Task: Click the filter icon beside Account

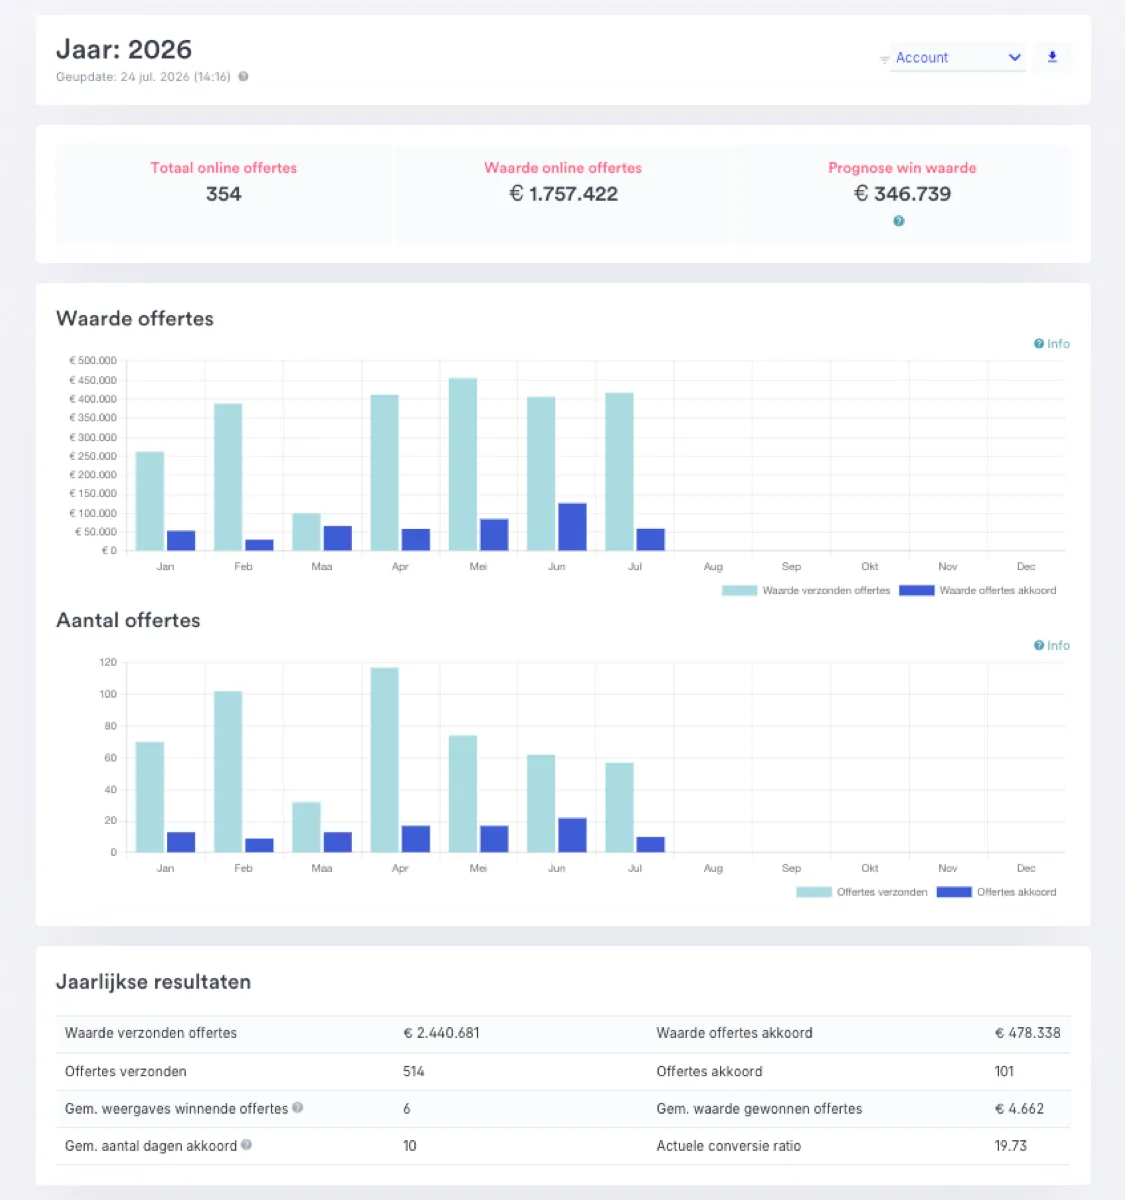Action: click(884, 60)
